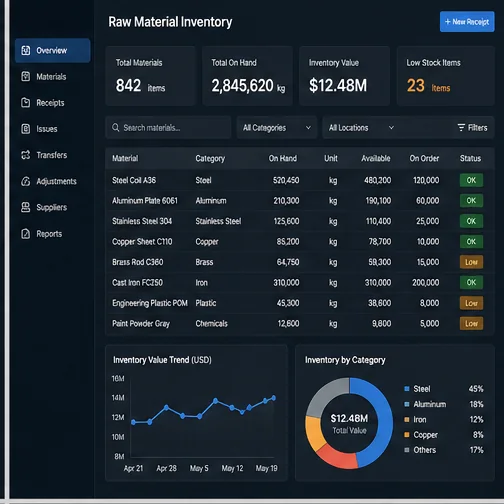Viewport: 504px width, 504px height.
Task: Go to Adjustments
Action: [x=53, y=181]
